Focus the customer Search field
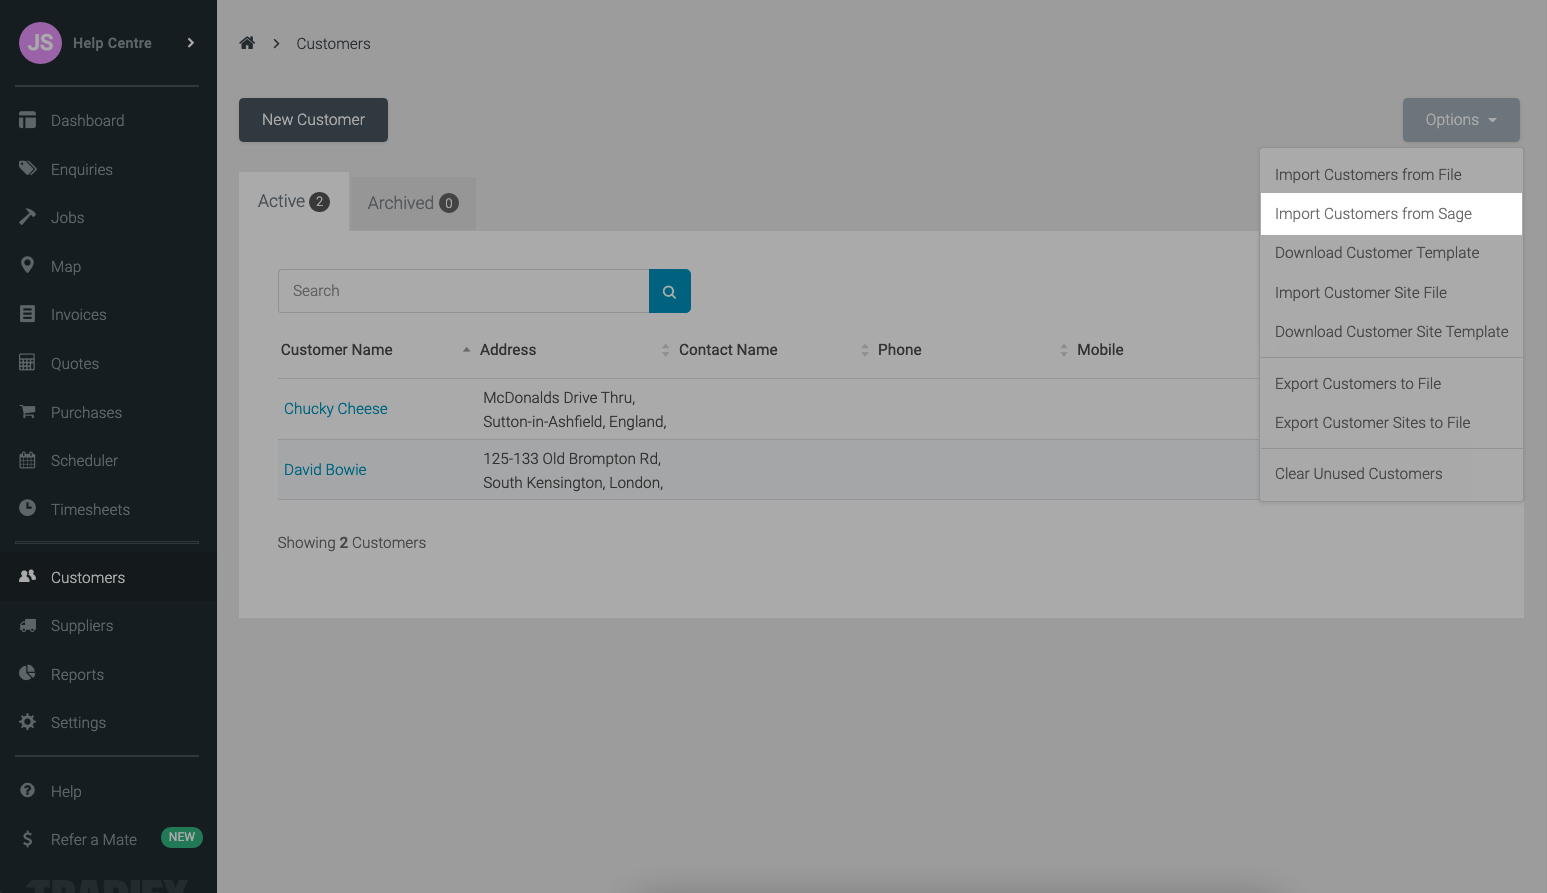Image resolution: width=1547 pixels, height=893 pixels. [x=464, y=291]
